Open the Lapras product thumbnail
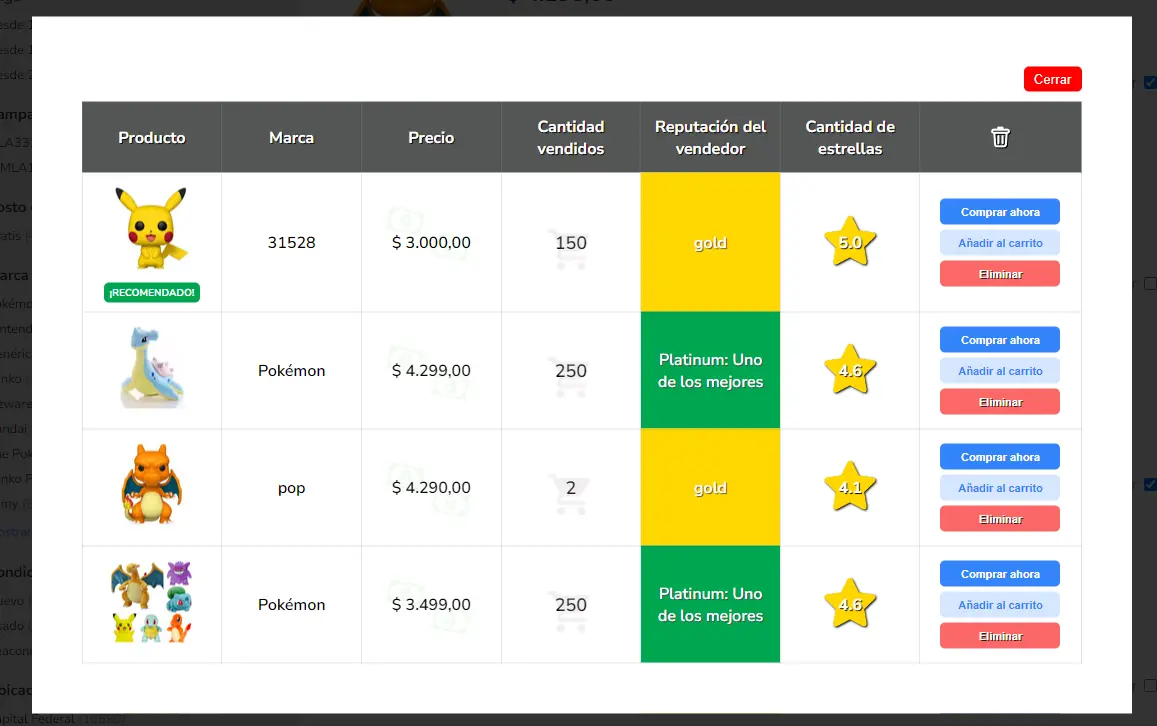Screen dimensions: 1157x726 click(151, 367)
